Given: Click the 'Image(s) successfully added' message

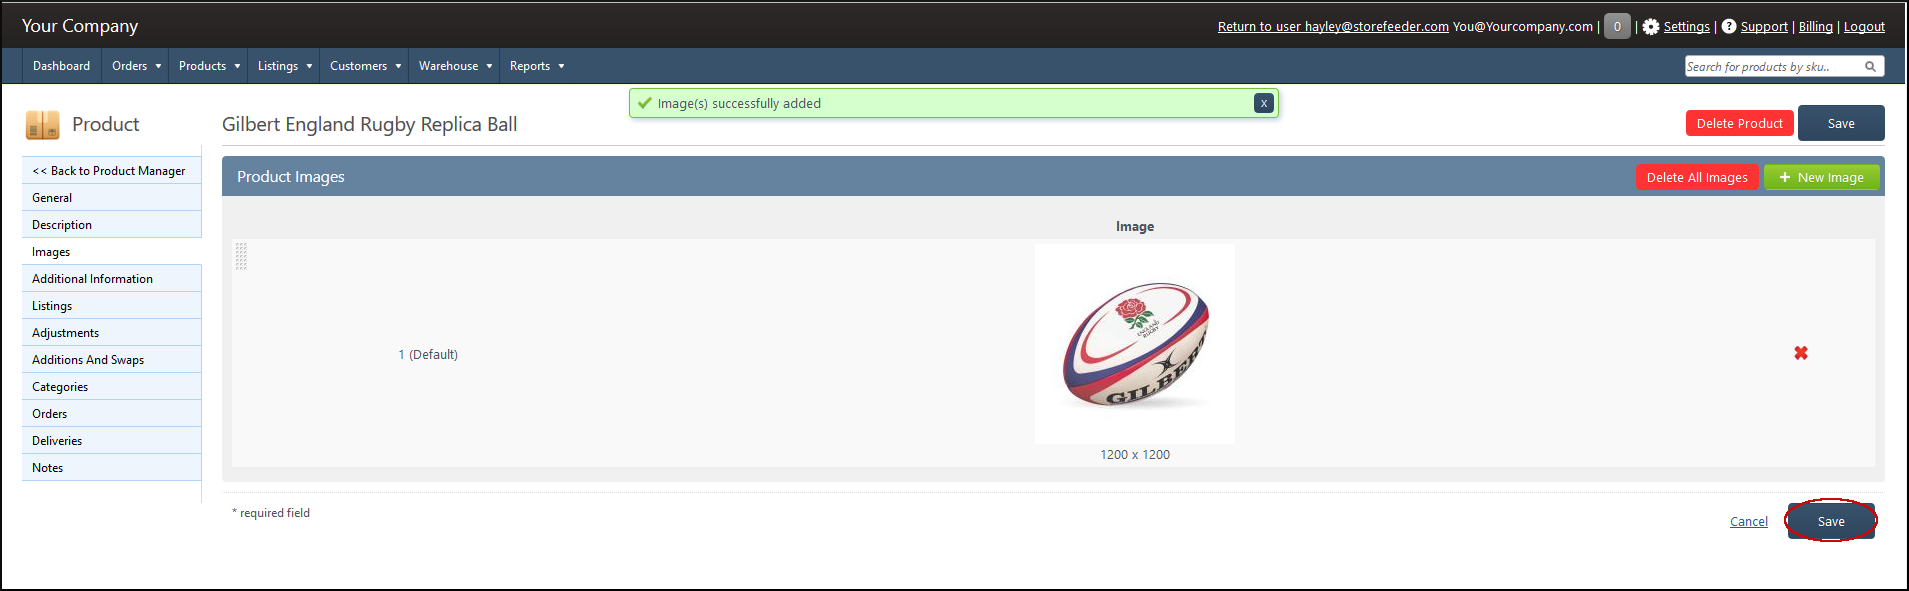Looking at the screenshot, I should coord(739,103).
